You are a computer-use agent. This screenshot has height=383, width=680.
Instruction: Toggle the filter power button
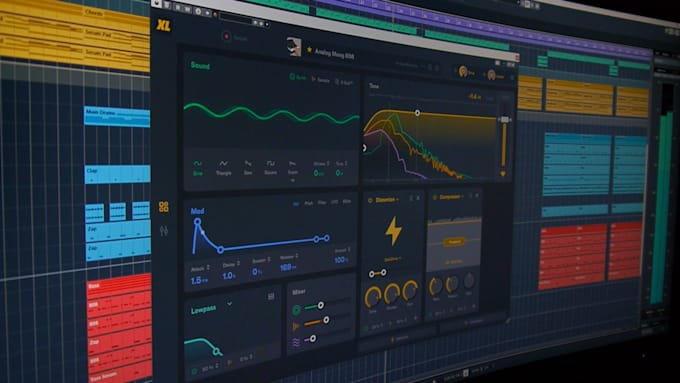(x=195, y=371)
